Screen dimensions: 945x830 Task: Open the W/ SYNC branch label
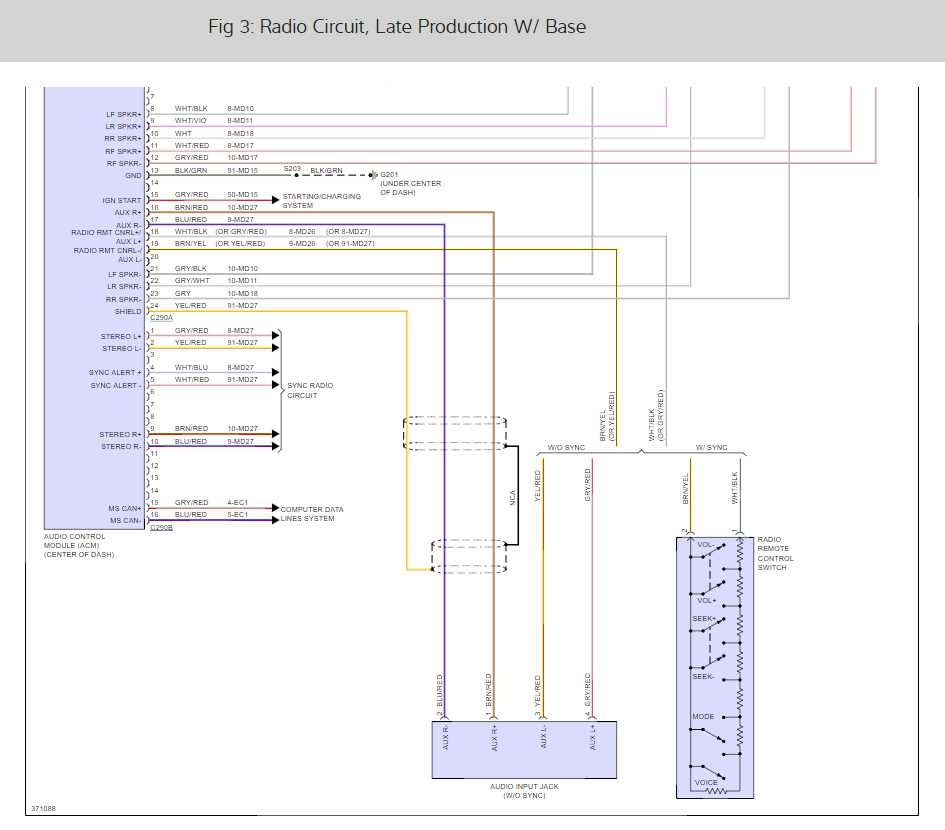click(x=711, y=447)
